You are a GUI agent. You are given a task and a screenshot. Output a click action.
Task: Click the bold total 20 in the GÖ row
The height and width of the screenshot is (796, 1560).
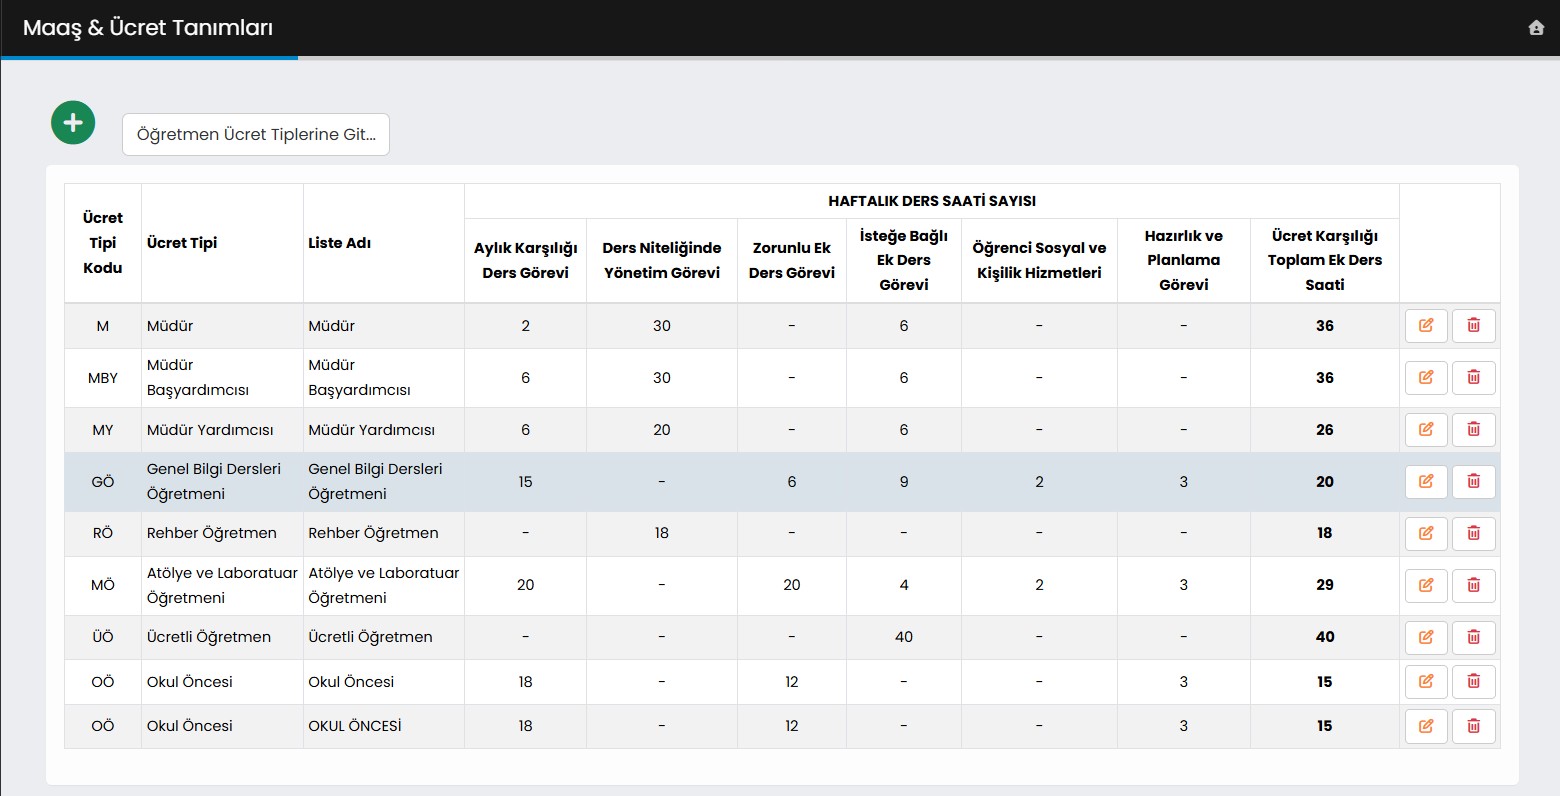pyautogui.click(x=1325, y=482)
